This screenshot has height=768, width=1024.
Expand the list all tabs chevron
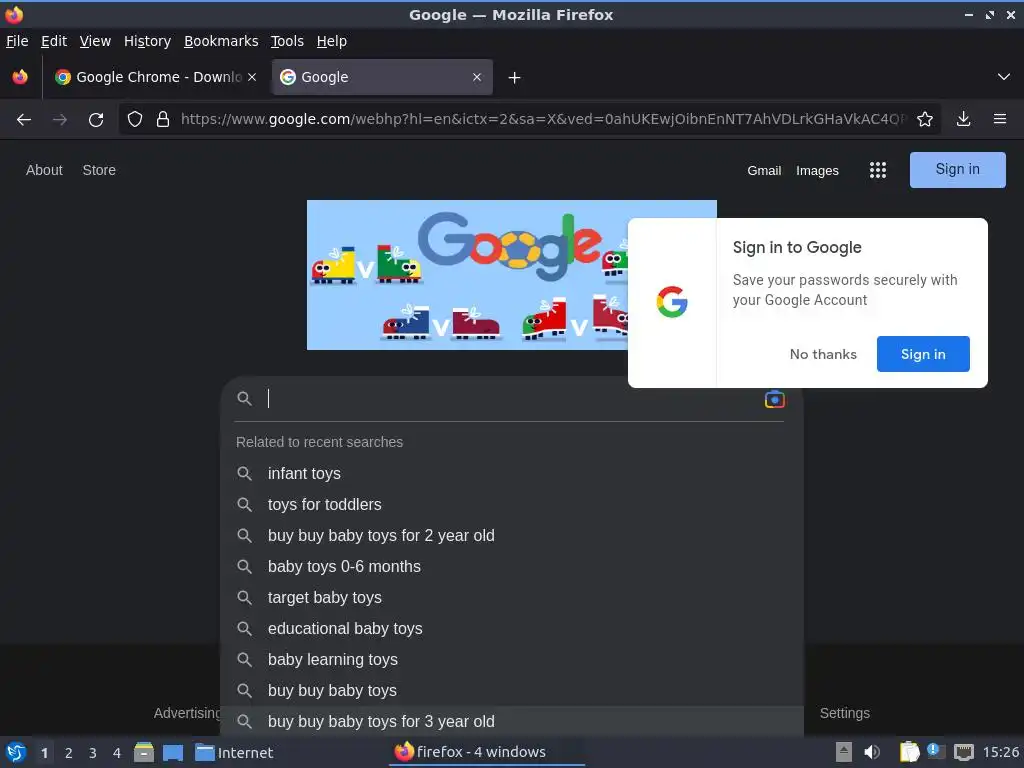tap(1004, 77)
